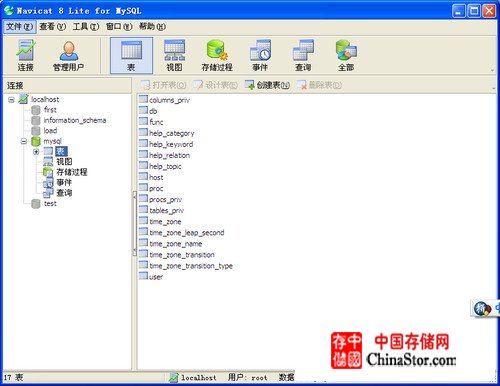Open the 查看 (View) menu
The width and height of the screenshot is (500, 386).
click(x=52, y=26)
